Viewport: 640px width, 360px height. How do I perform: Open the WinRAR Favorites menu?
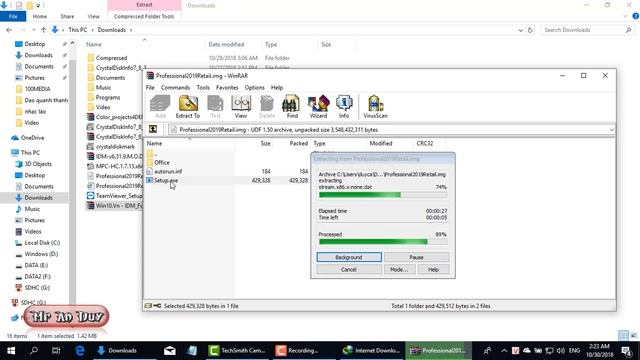click(x=227, y=87)
